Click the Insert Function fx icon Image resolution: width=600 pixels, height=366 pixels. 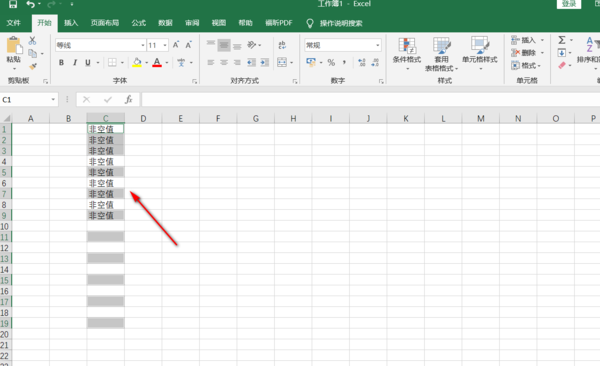(x=129, y=100)
